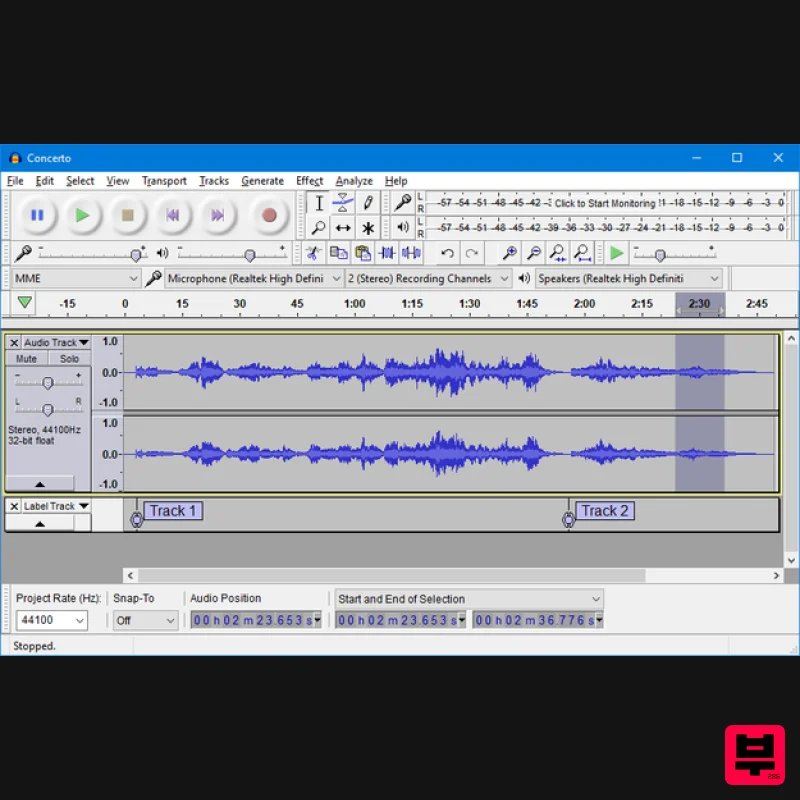The image size is (800, 800).
Task: Solo the audio track
Action: (68, 358)
